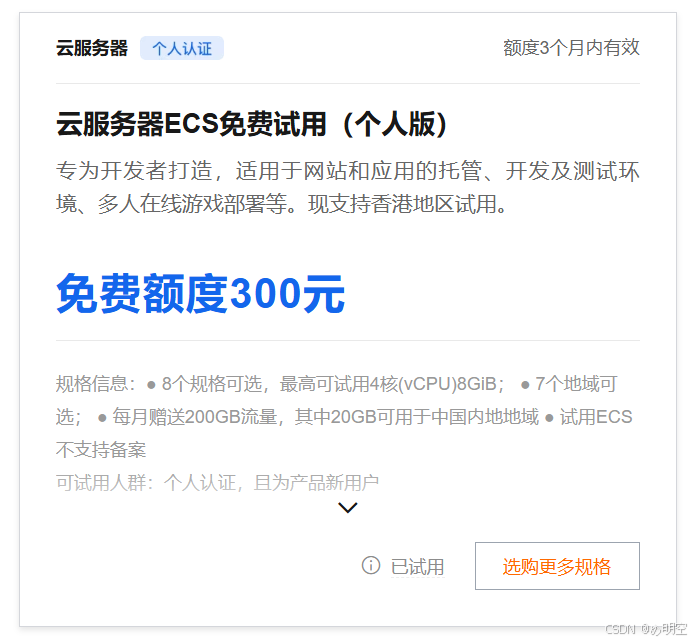696x643 pixels.
Task: Select the 个人认证 badge
Action: tap(182, 48)
